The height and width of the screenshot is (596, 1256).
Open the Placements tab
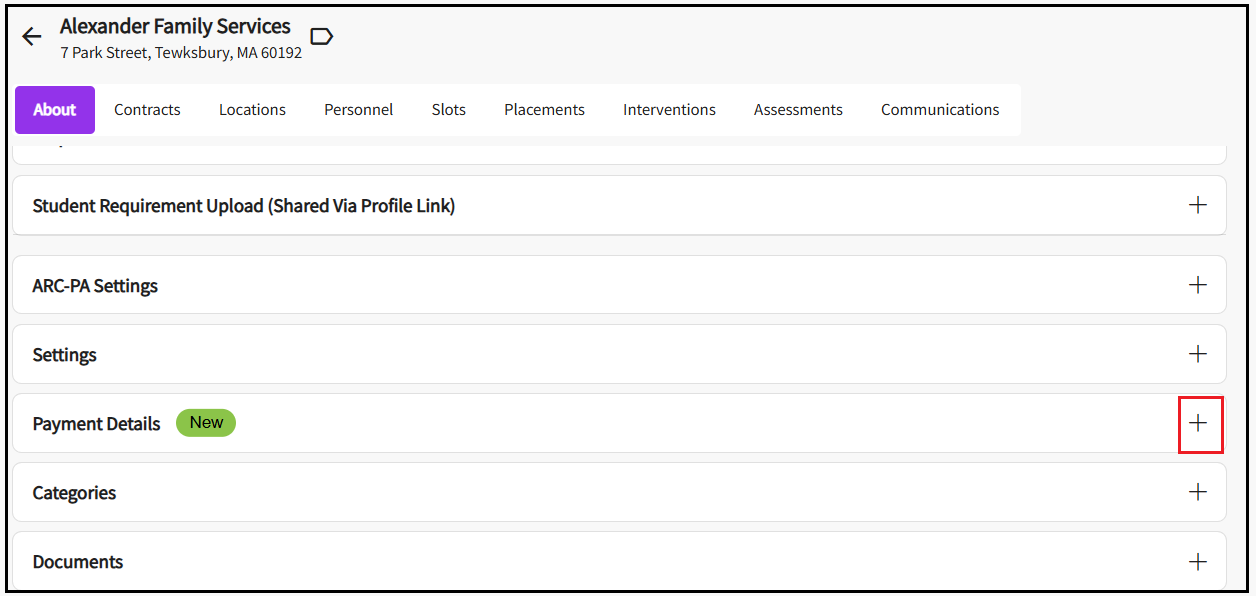pyautogui.click(x=544, y=110)
